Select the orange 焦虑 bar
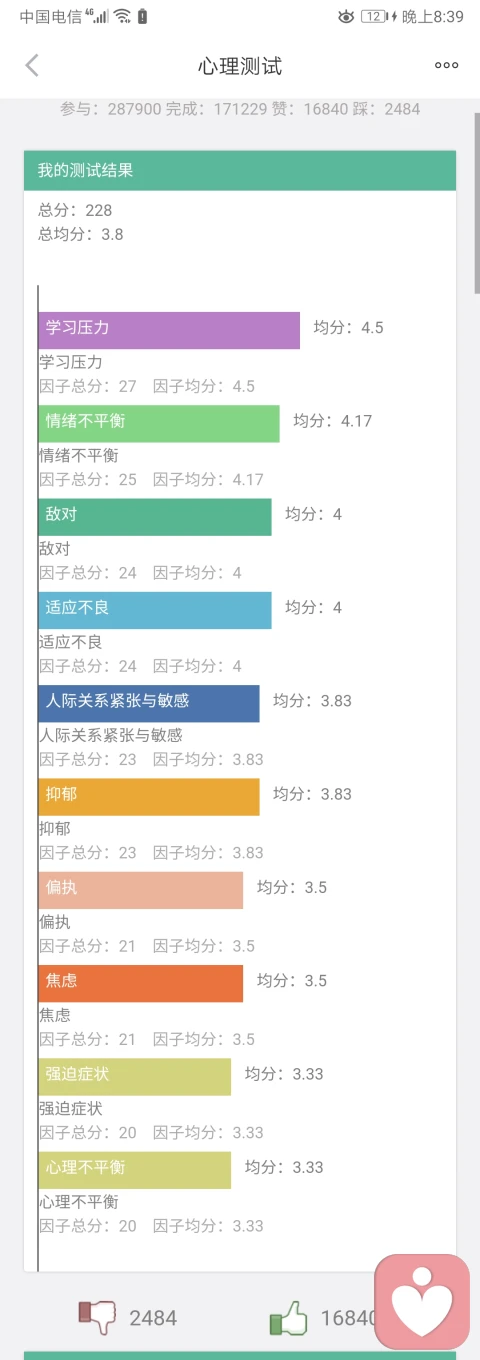Screen dimensions: 480x1360 [141, 983]
